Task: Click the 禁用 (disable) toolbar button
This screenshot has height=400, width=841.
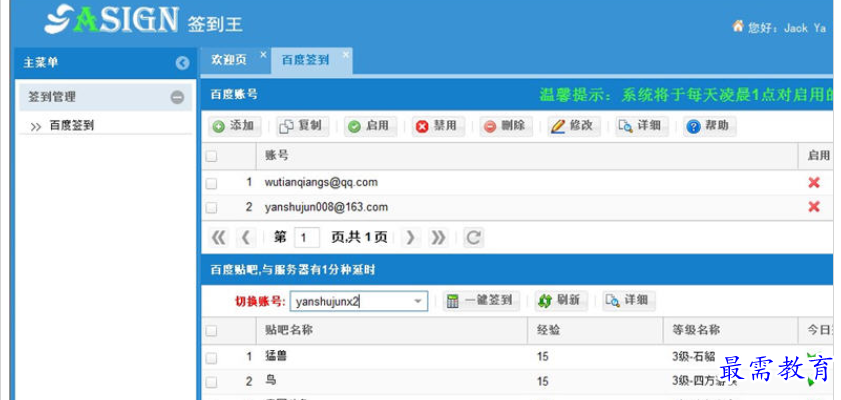Action: coord(438,126)
